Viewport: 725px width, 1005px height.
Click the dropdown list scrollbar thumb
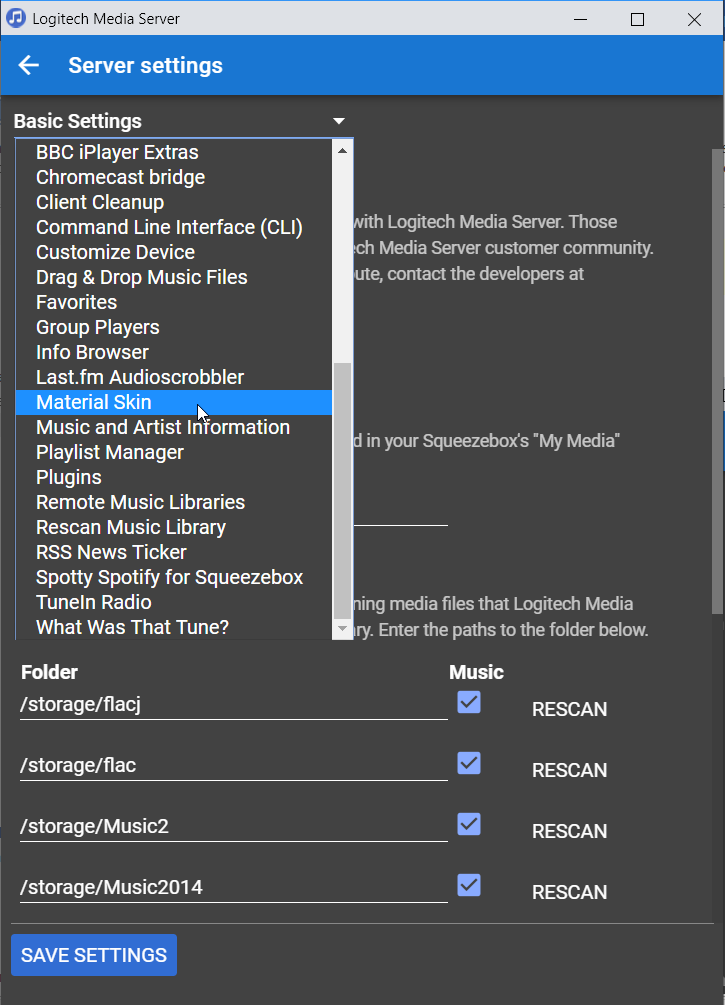click(343, 490)
